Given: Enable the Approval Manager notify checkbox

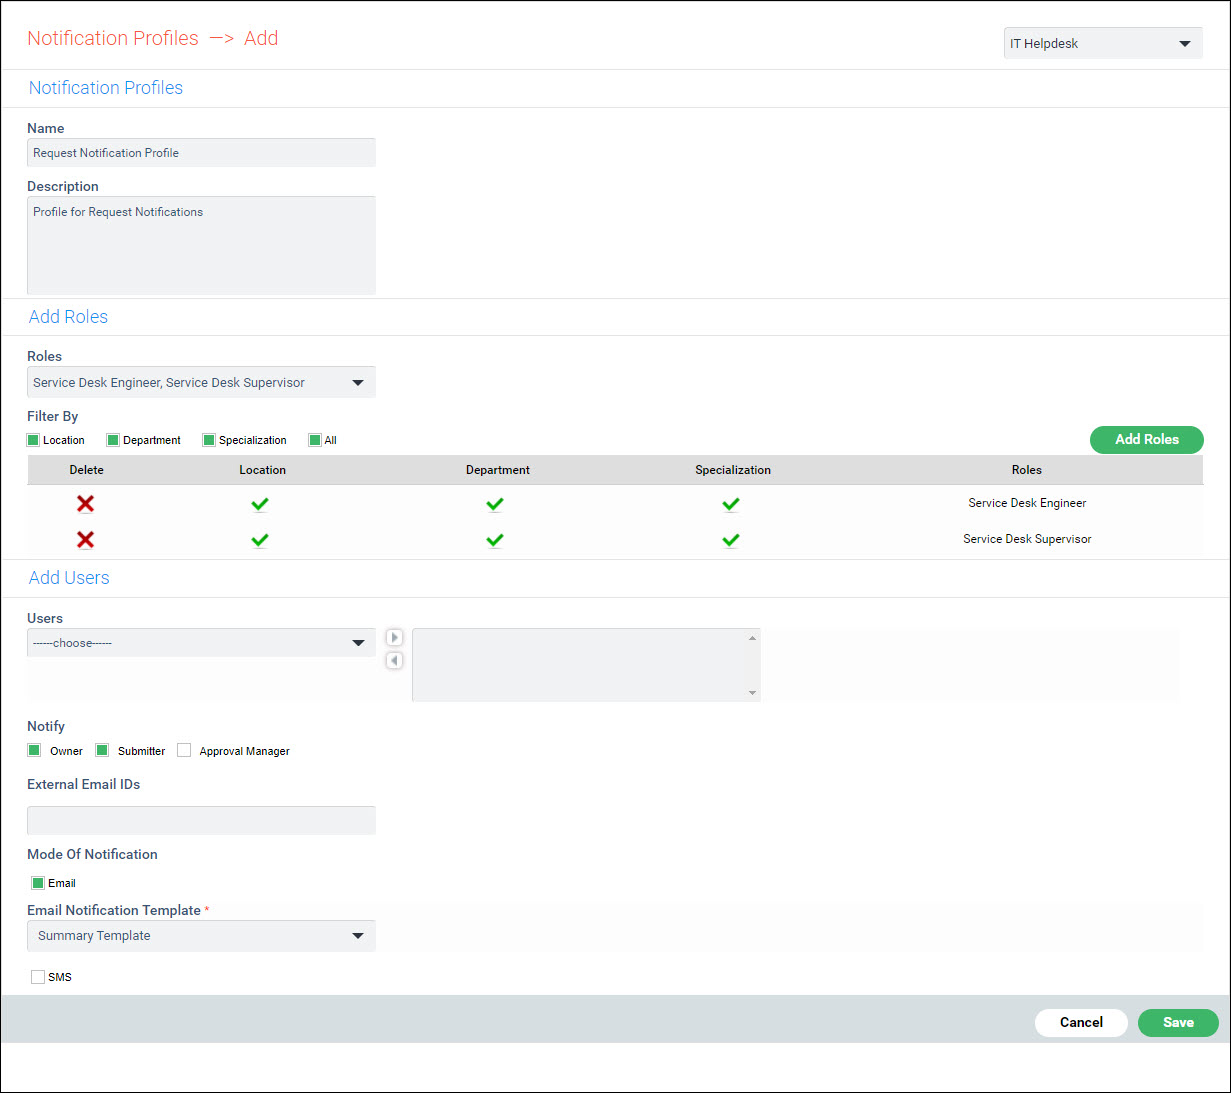Looking at the screenshot, I should (x=184, y=751).
